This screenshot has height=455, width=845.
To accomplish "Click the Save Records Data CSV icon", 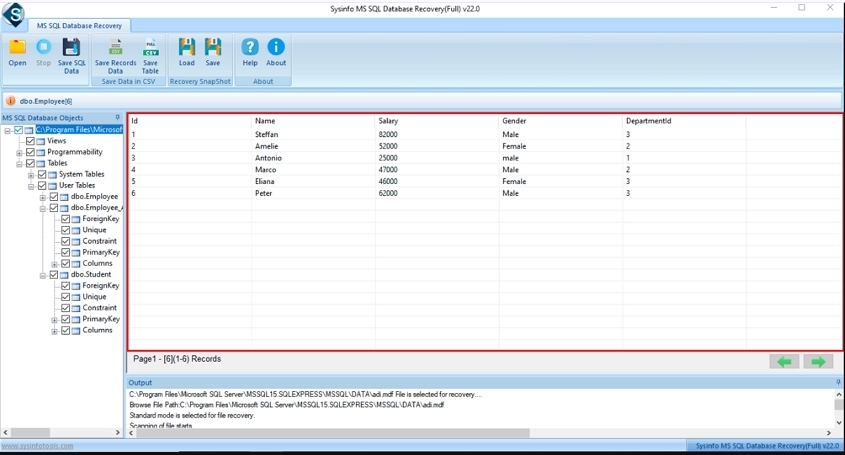I will [115, 47].
